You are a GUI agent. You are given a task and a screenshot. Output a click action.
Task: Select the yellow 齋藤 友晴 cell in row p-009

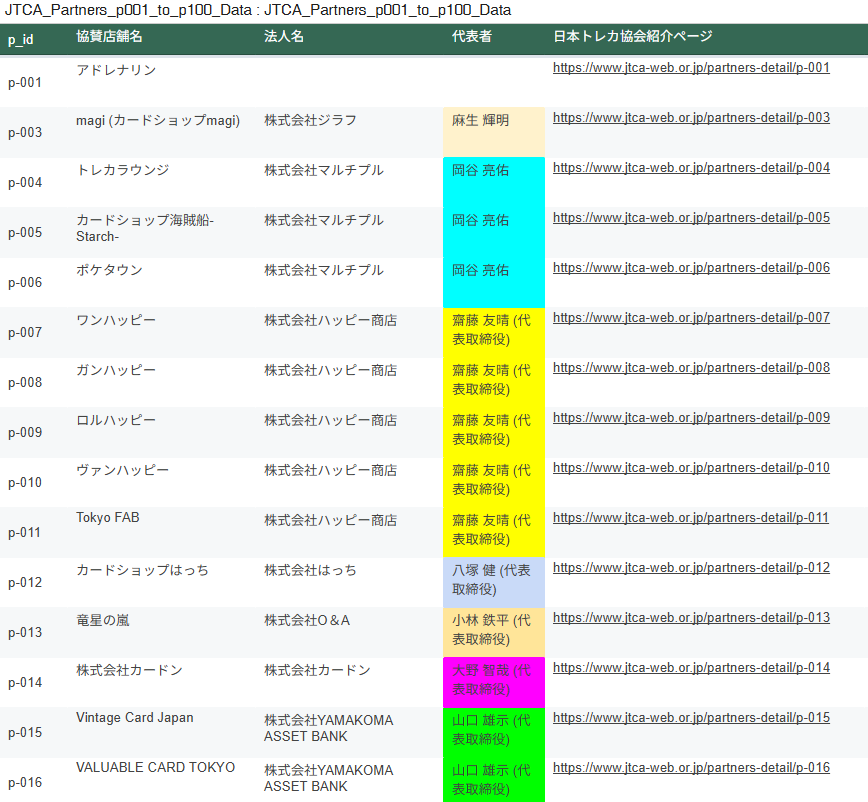(494, 432)
